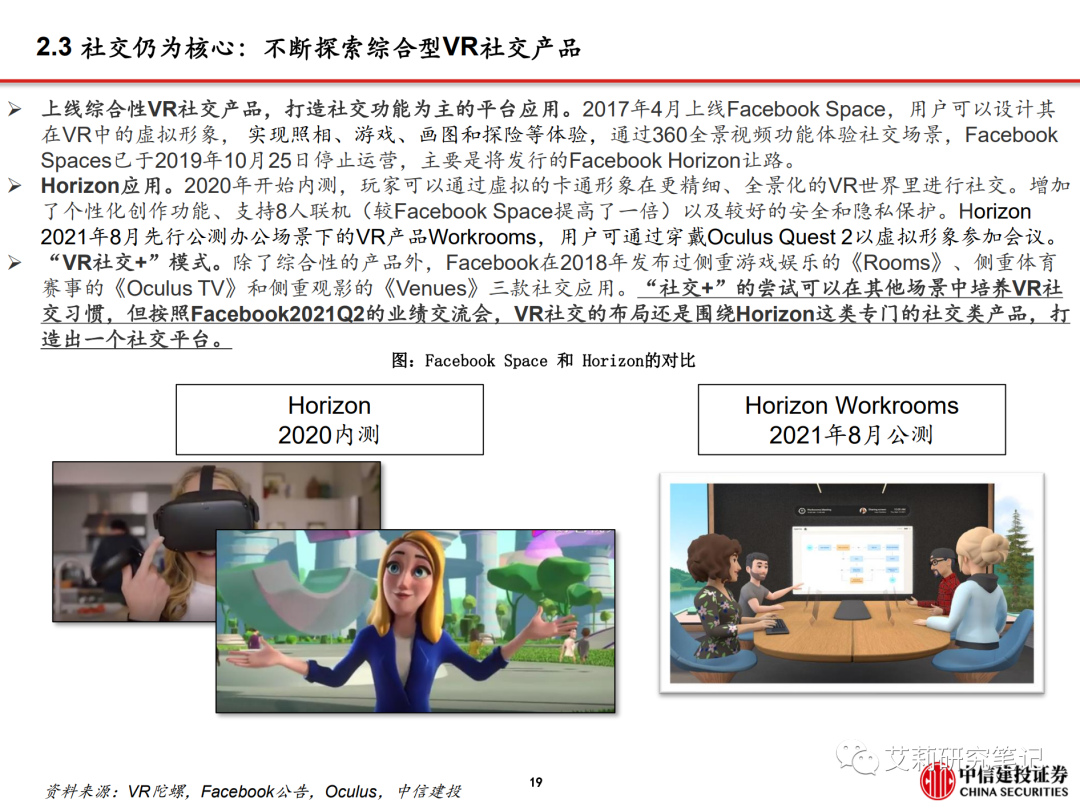Click the first bullet arrow beside 上线综合性VR社交产品
Screen dimensions: 1080x807
click(x=14, y=109)
